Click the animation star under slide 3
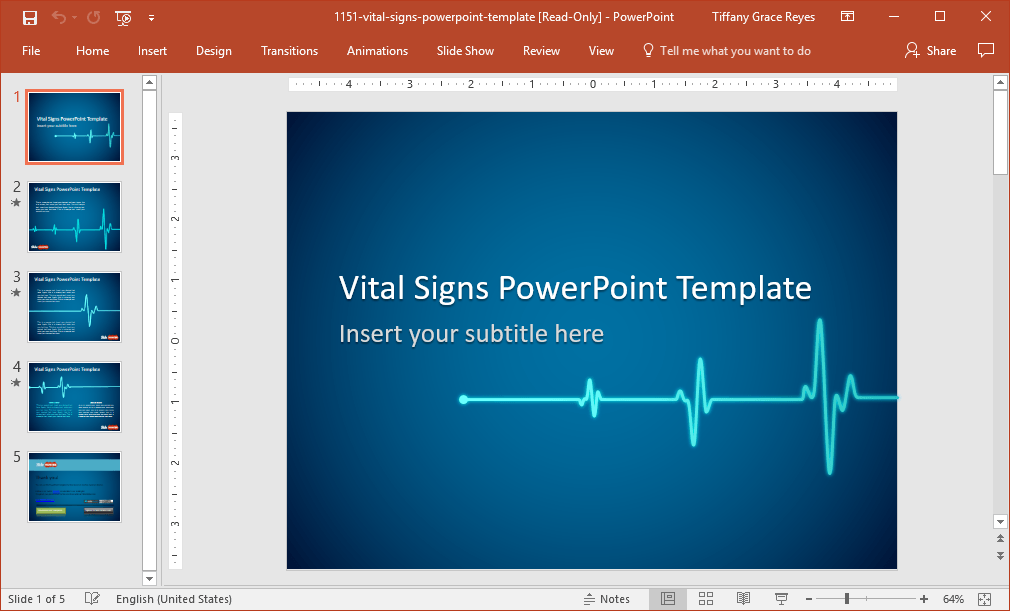 pos(17,293)
